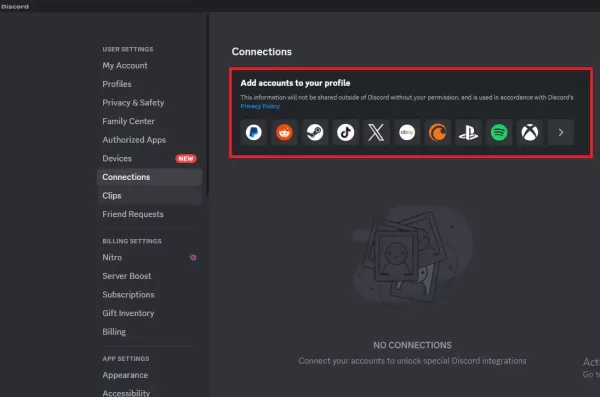Image resolution: width=600 pixels, height=397 pixels.
Task: Click 'Connect your accounts to unlock' text
Action: 412,361
